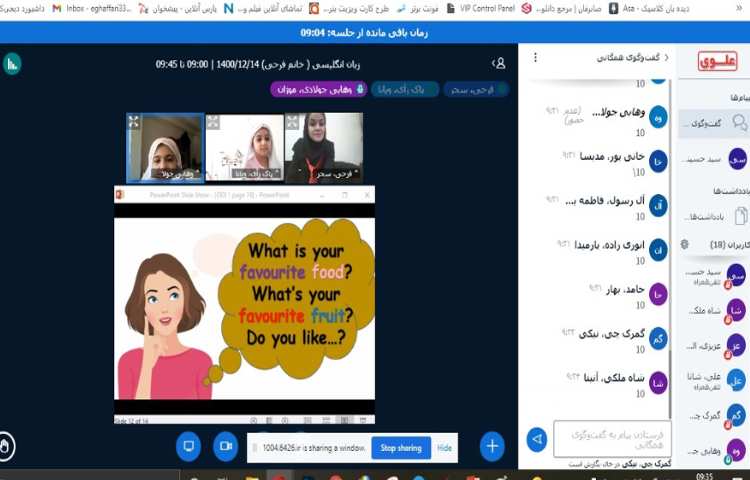This screenshot has height=480, width=750.
Task: Click the send message arrow button
Action: coord(537,438)
